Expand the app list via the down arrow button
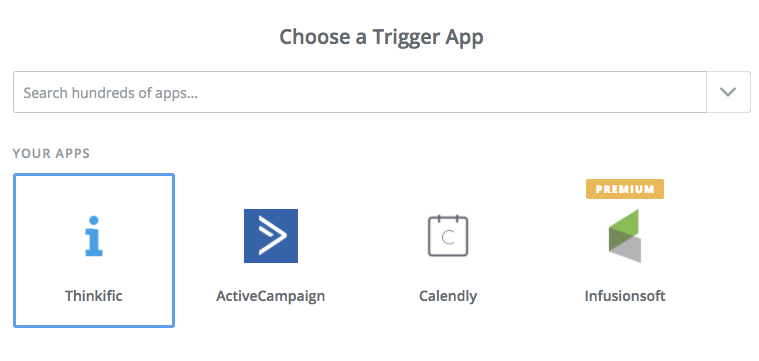The height and width of the screenshot is (361, 759). tap(729, 92)
